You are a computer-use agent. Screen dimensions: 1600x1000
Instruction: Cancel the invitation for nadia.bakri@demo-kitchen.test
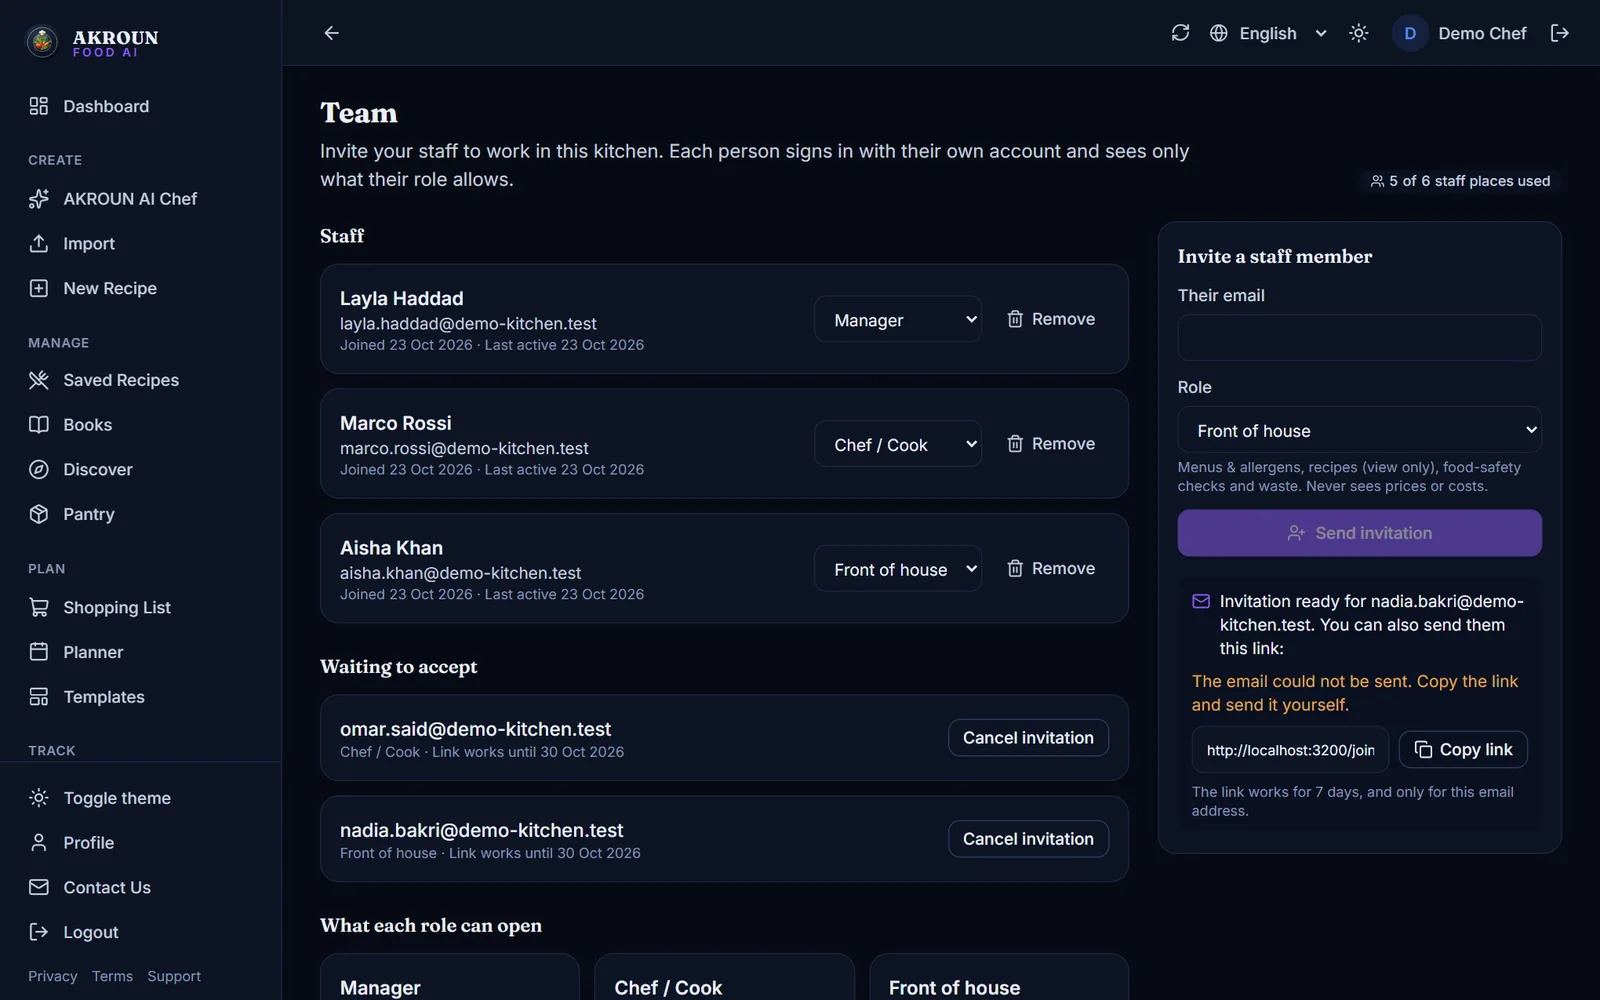click(1028, 839)
